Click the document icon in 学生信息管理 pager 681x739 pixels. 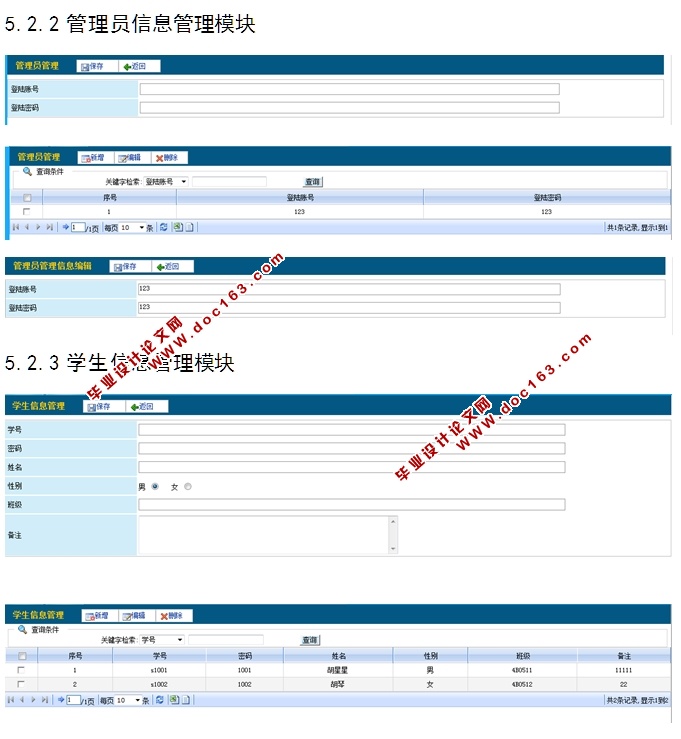[186, 700]
